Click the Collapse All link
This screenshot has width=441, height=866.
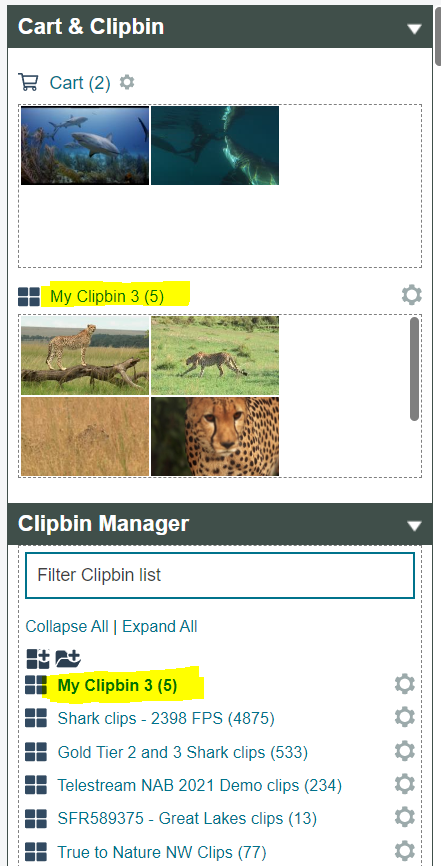[x=67, y=626]
